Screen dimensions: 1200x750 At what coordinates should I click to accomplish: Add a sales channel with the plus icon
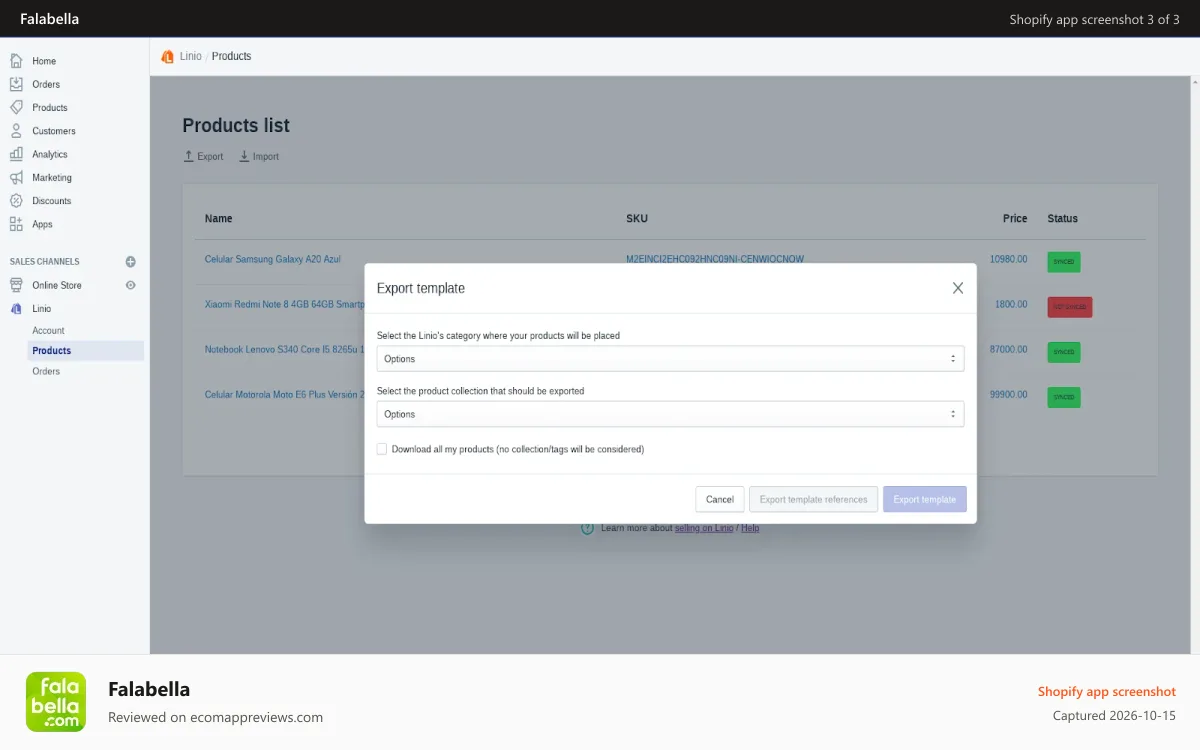[x=130, y=262]
